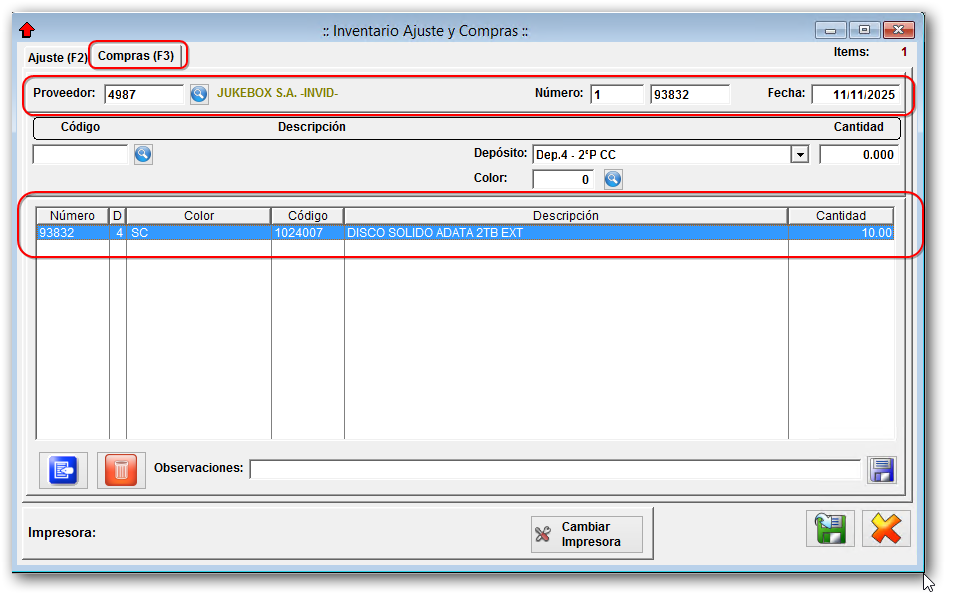Cancel using the orange X icon

[886, 529]
